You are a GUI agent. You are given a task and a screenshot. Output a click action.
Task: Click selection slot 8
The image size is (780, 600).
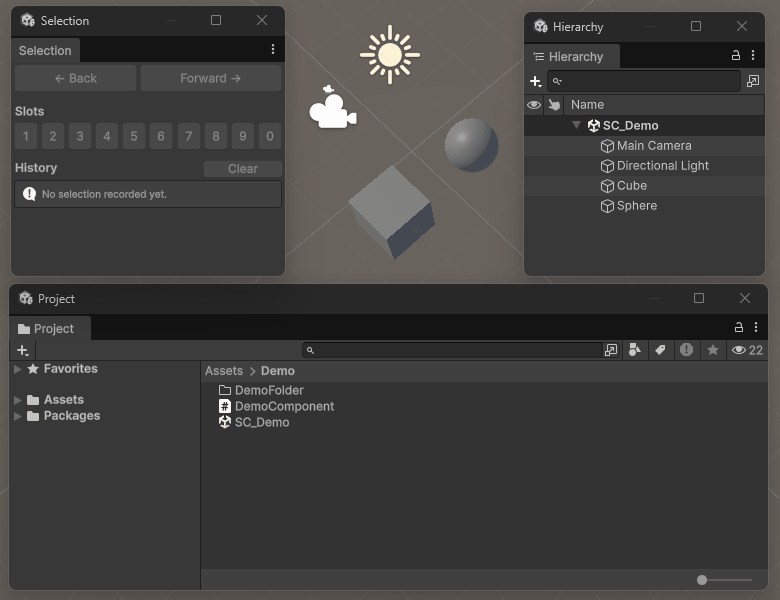click(216, 136)
